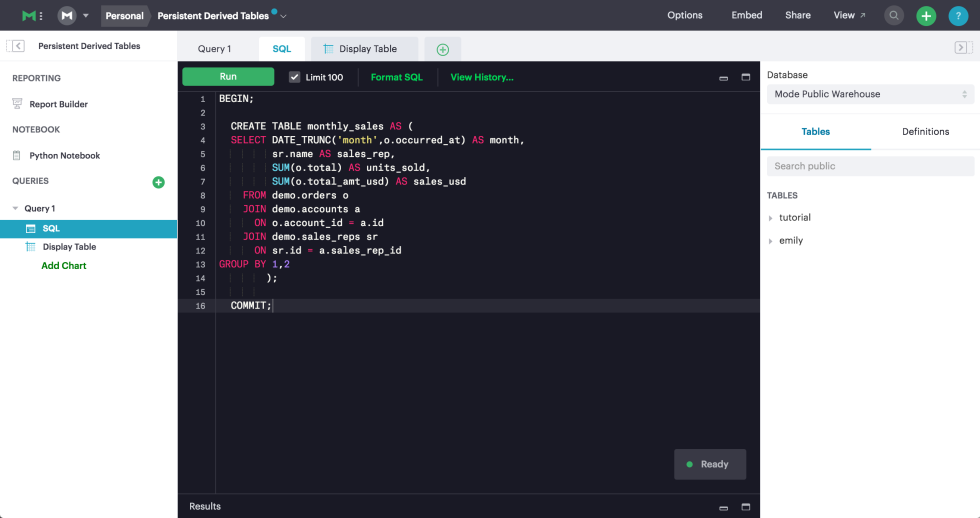Open the report View link
The image size is (980, 518).
tap(849, 15)
